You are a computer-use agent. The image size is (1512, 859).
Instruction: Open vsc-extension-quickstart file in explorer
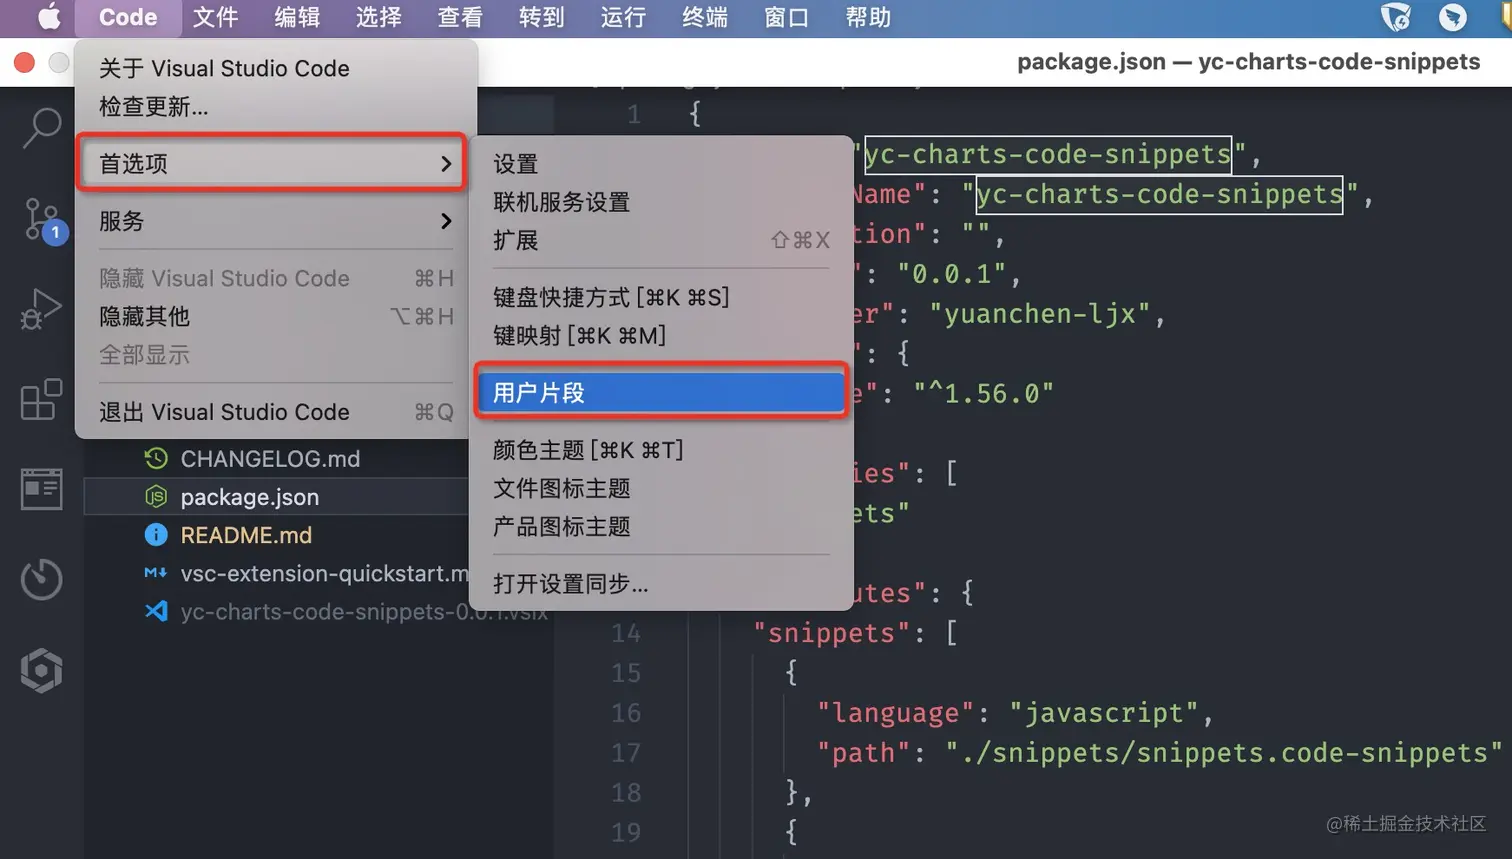[324, 574]
